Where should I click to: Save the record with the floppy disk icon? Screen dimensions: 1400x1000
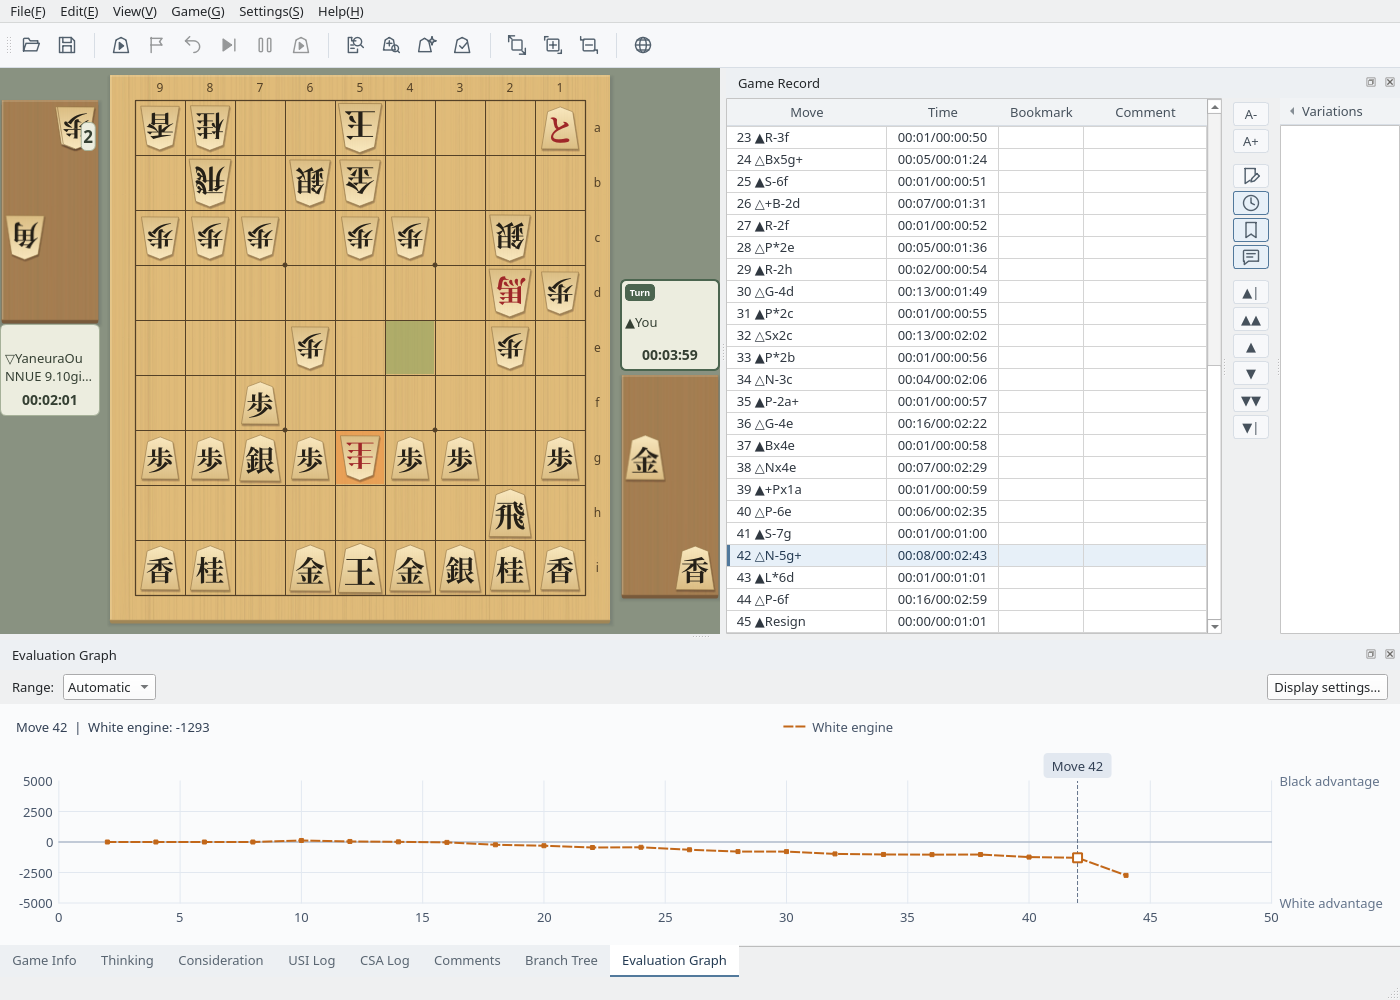point(67,45)
